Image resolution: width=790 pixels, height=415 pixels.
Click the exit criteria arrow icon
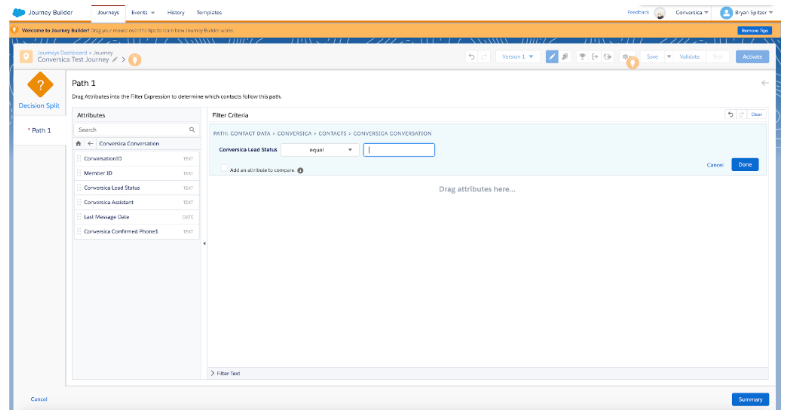click(x=595, y=57)
